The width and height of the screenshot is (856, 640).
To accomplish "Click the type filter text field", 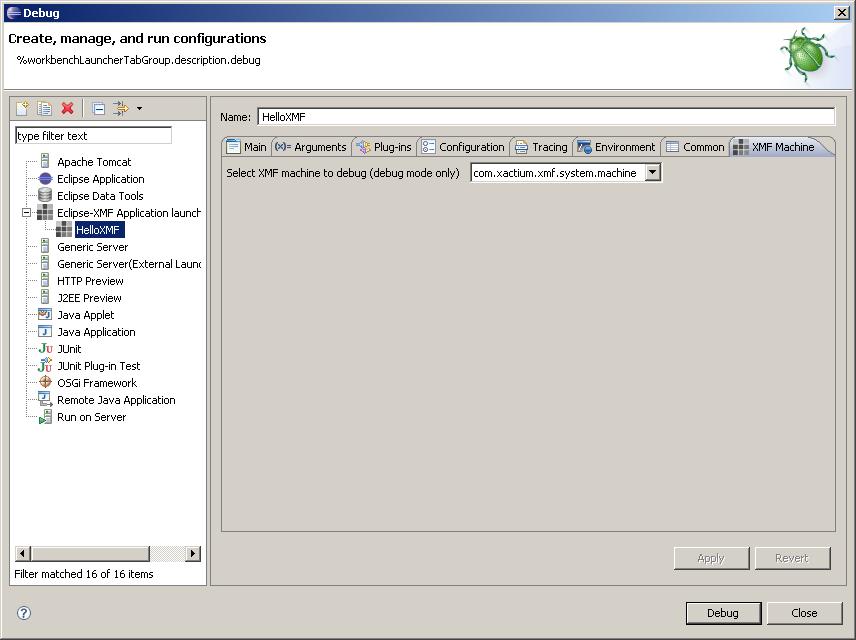I will coord(93,135).
